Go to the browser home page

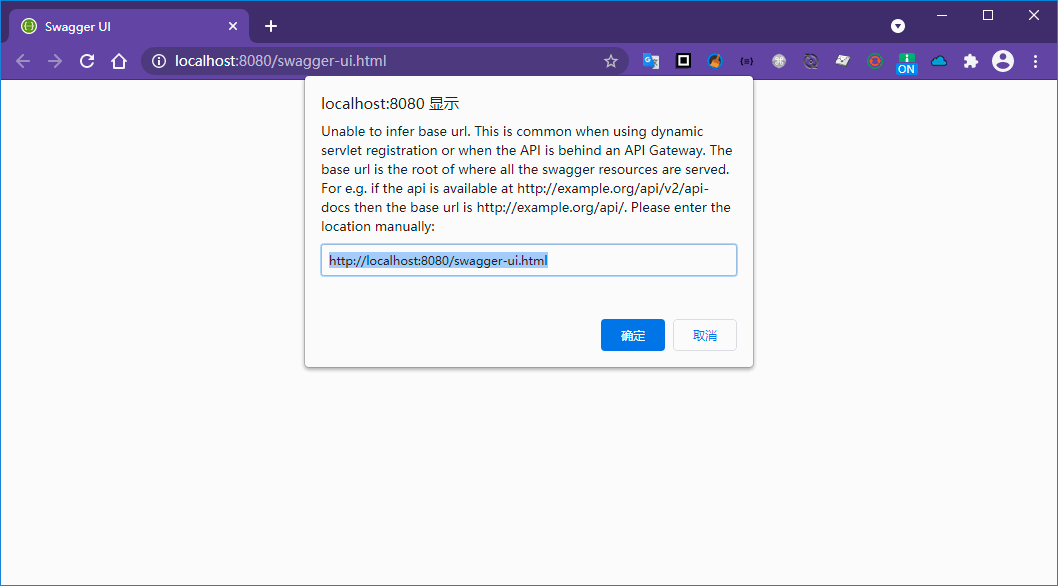pos(119,61)
